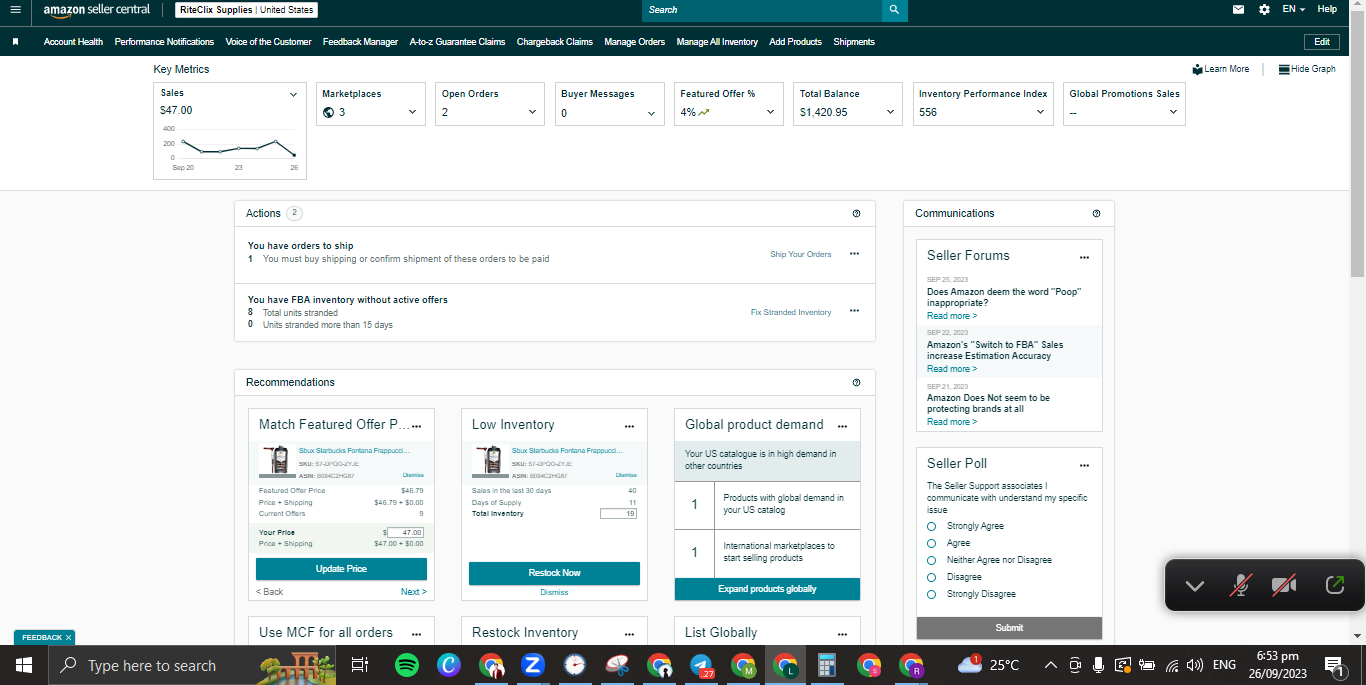Open stranded inventory options ellipsis
The image size is (1366, 685).
click(x=854, y=311)
